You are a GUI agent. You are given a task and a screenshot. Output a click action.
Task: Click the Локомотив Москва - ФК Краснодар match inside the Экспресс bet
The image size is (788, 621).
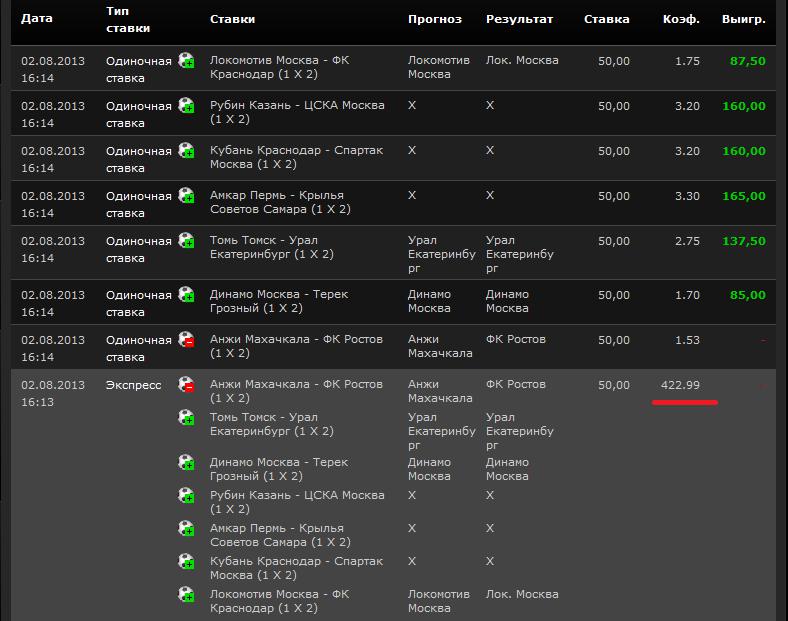[x=279, y=601]
